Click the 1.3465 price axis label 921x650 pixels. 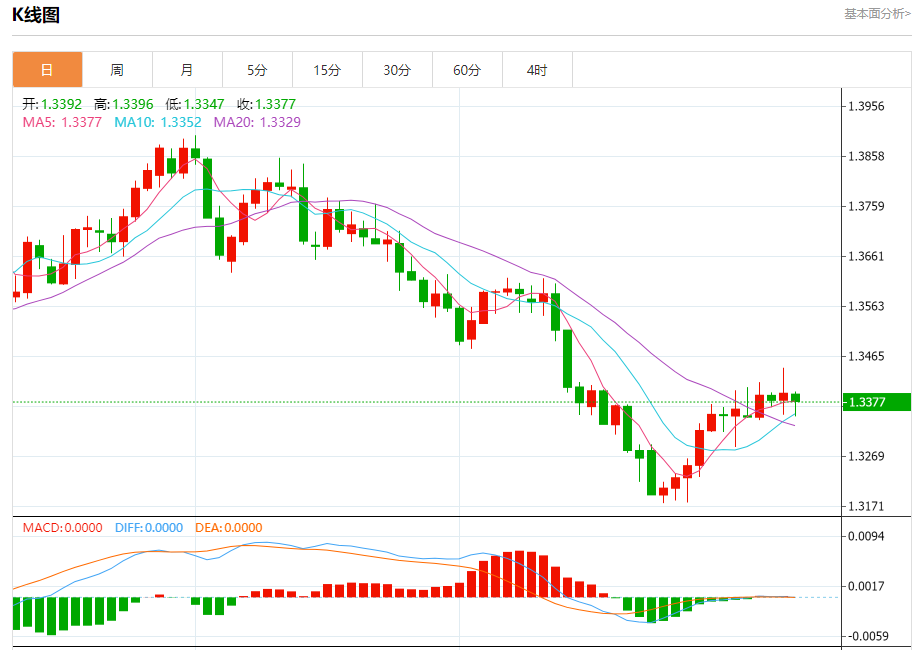tap(866, 356)
